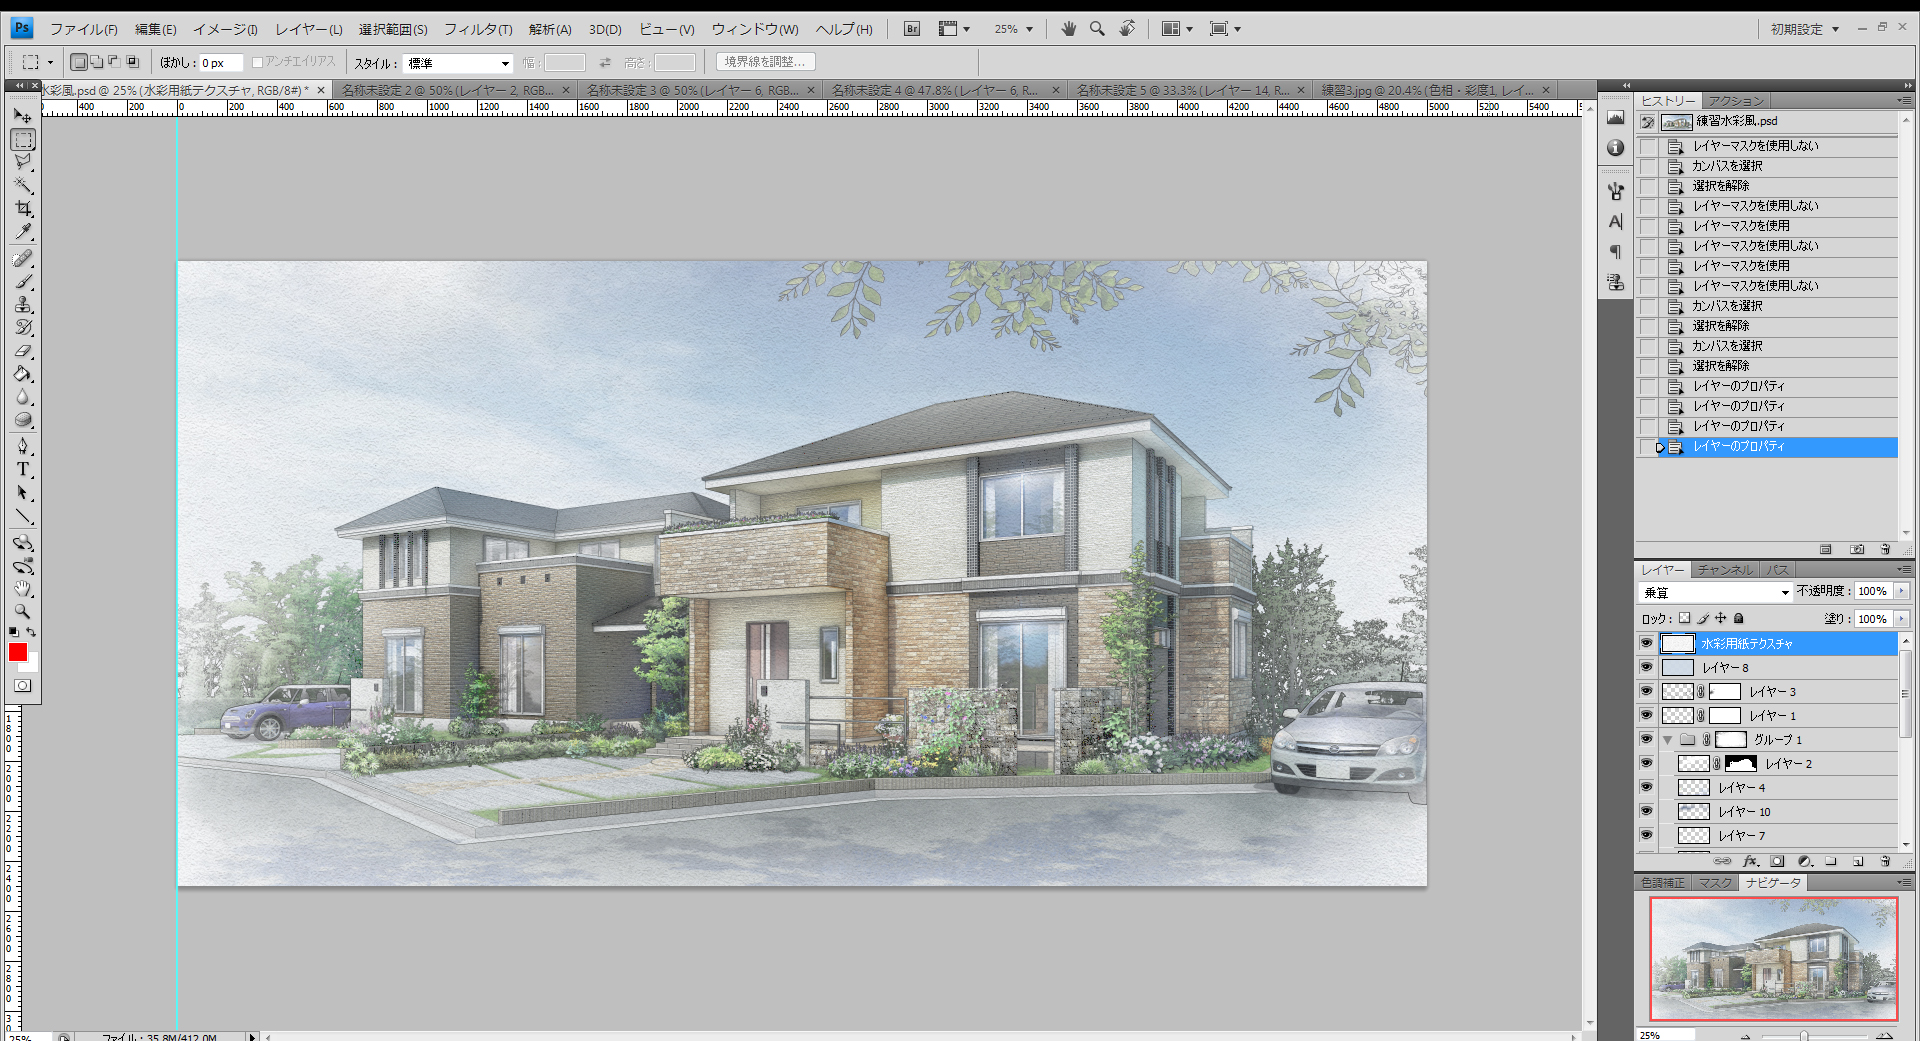Screen dimensions: 1920x1041
Task: Click the red foreground color swatch
Action: pyautogui.click(x=18, y=652)
